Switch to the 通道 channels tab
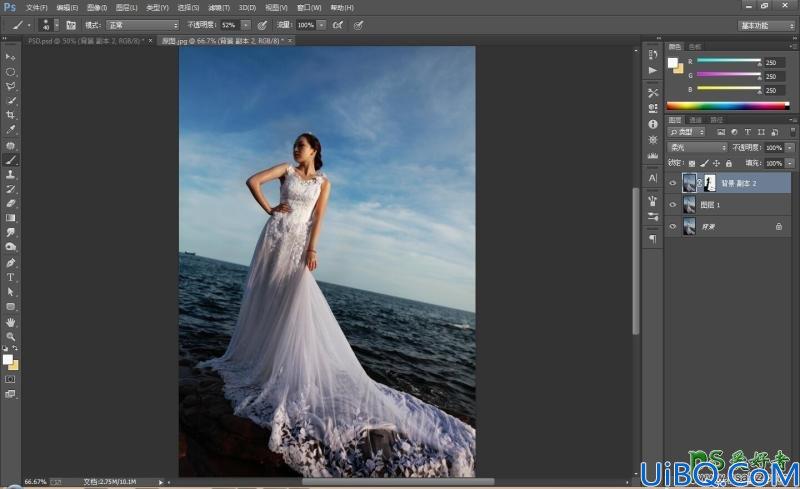The width and height of the screenshot is (800, 489). pos(695,120)
